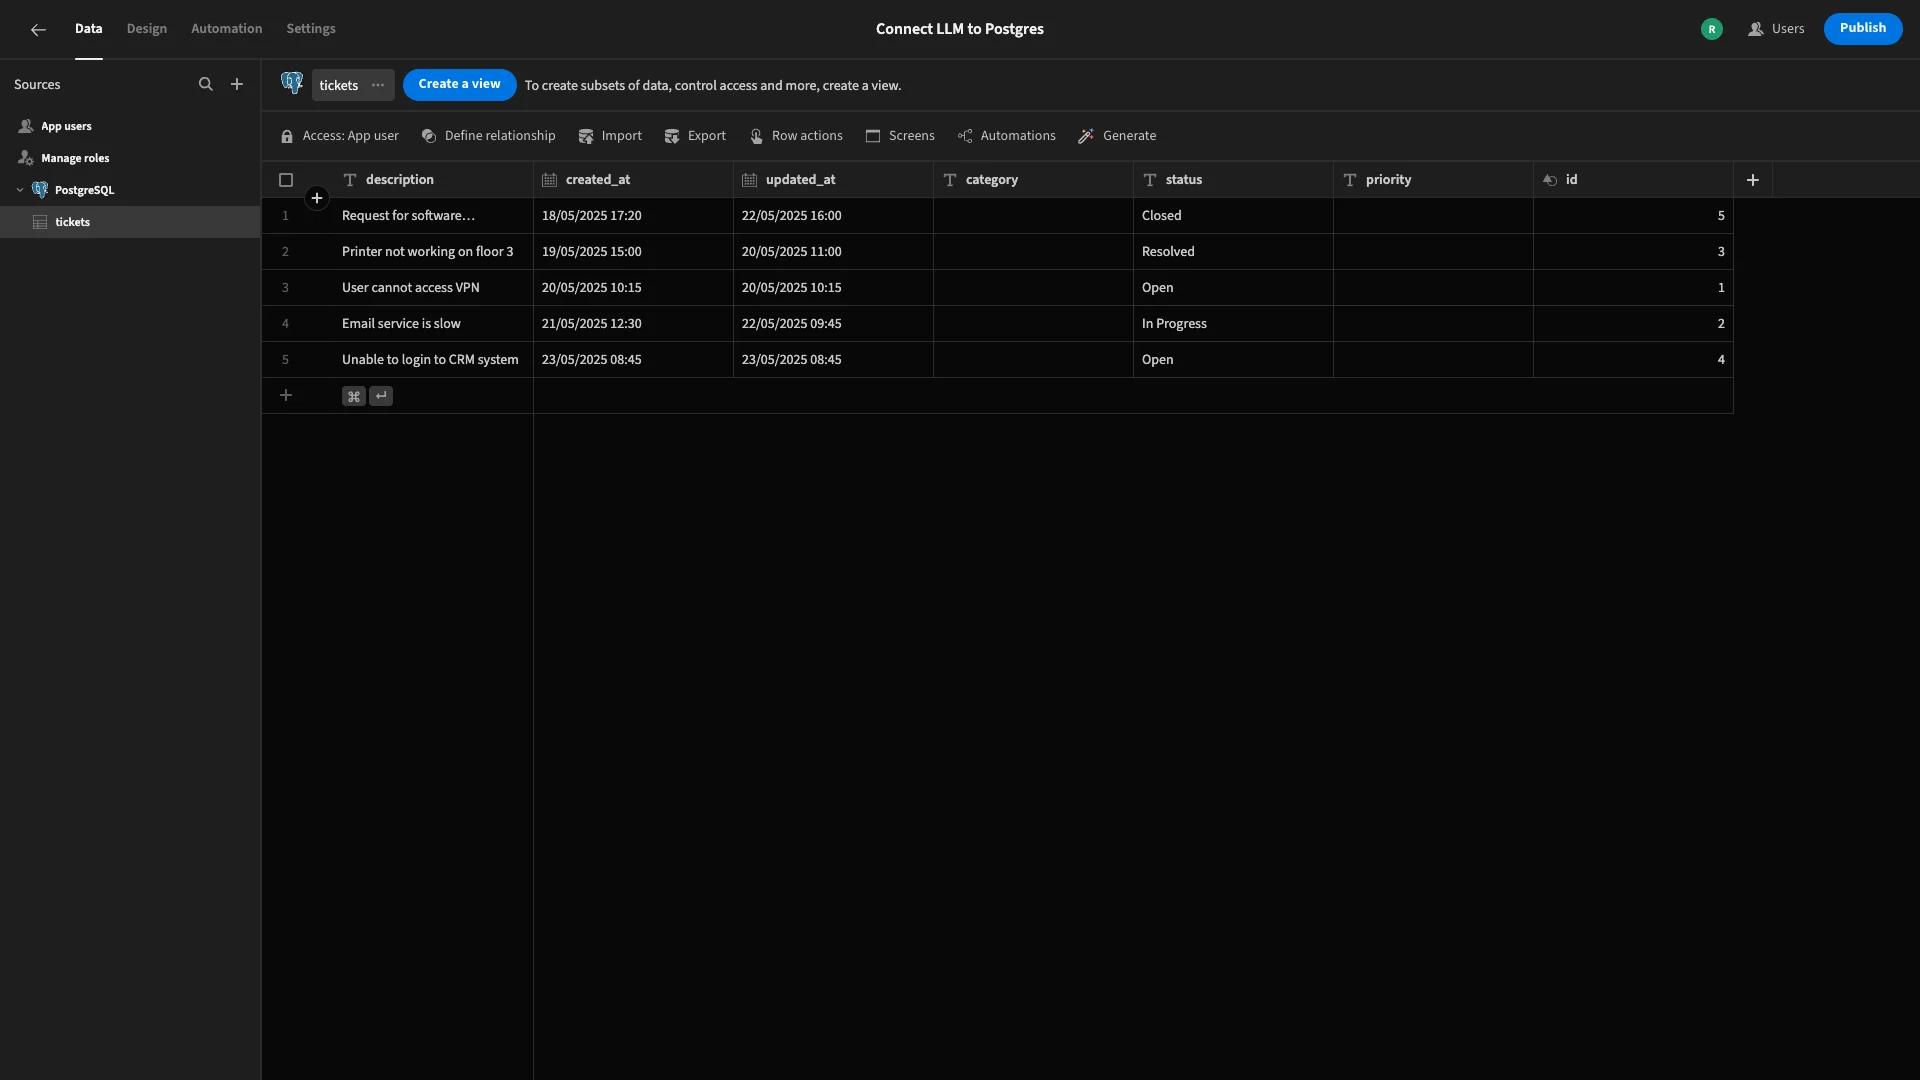The height and width of the screenshot is (1080, 1920).
Task: Click the Automations flow icon
Action: click(x=965, y=136)
